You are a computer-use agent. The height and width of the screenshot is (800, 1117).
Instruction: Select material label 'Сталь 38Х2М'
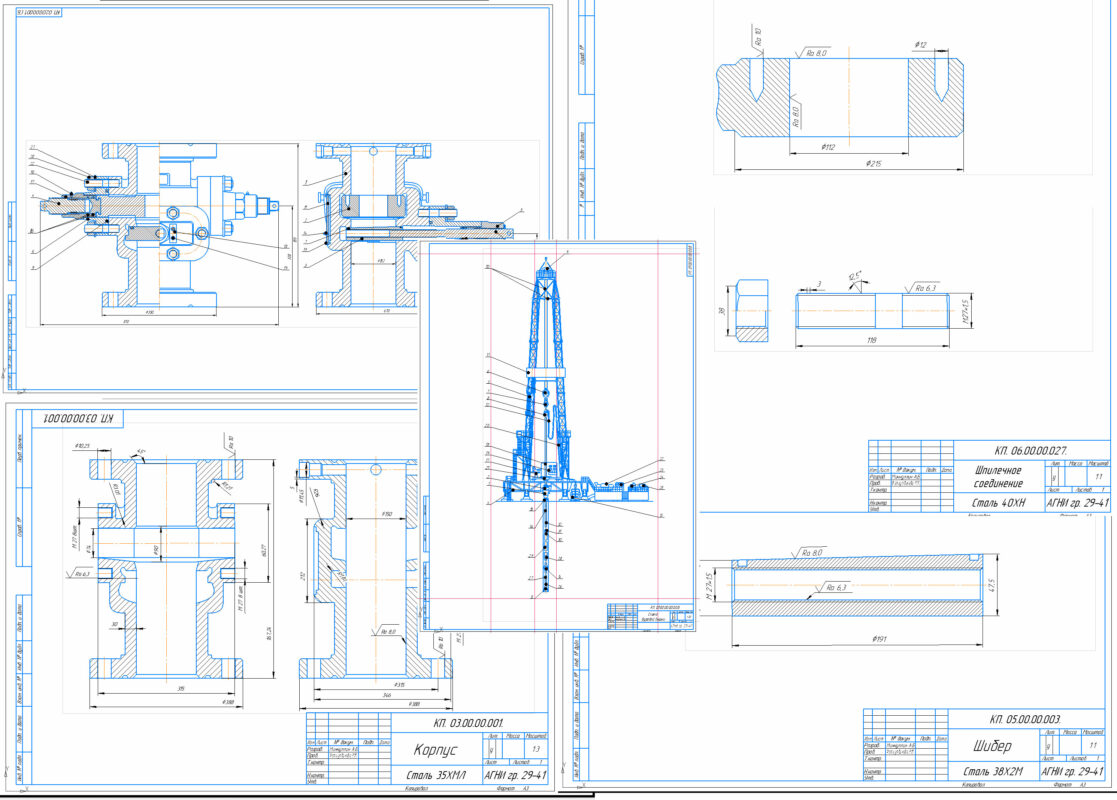point(995,772)
